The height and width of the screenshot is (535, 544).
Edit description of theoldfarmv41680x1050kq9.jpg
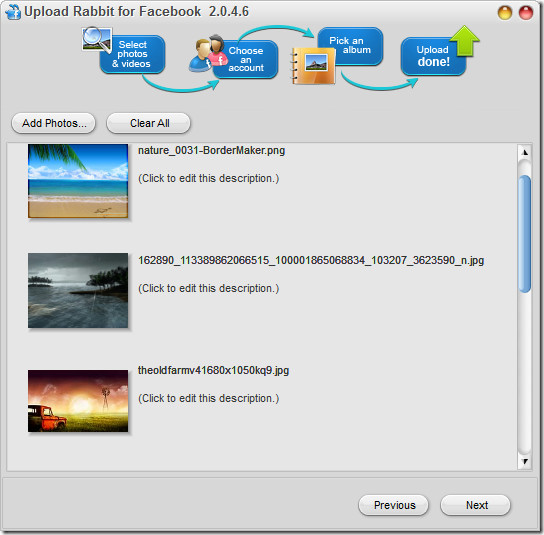click(209, 398)
